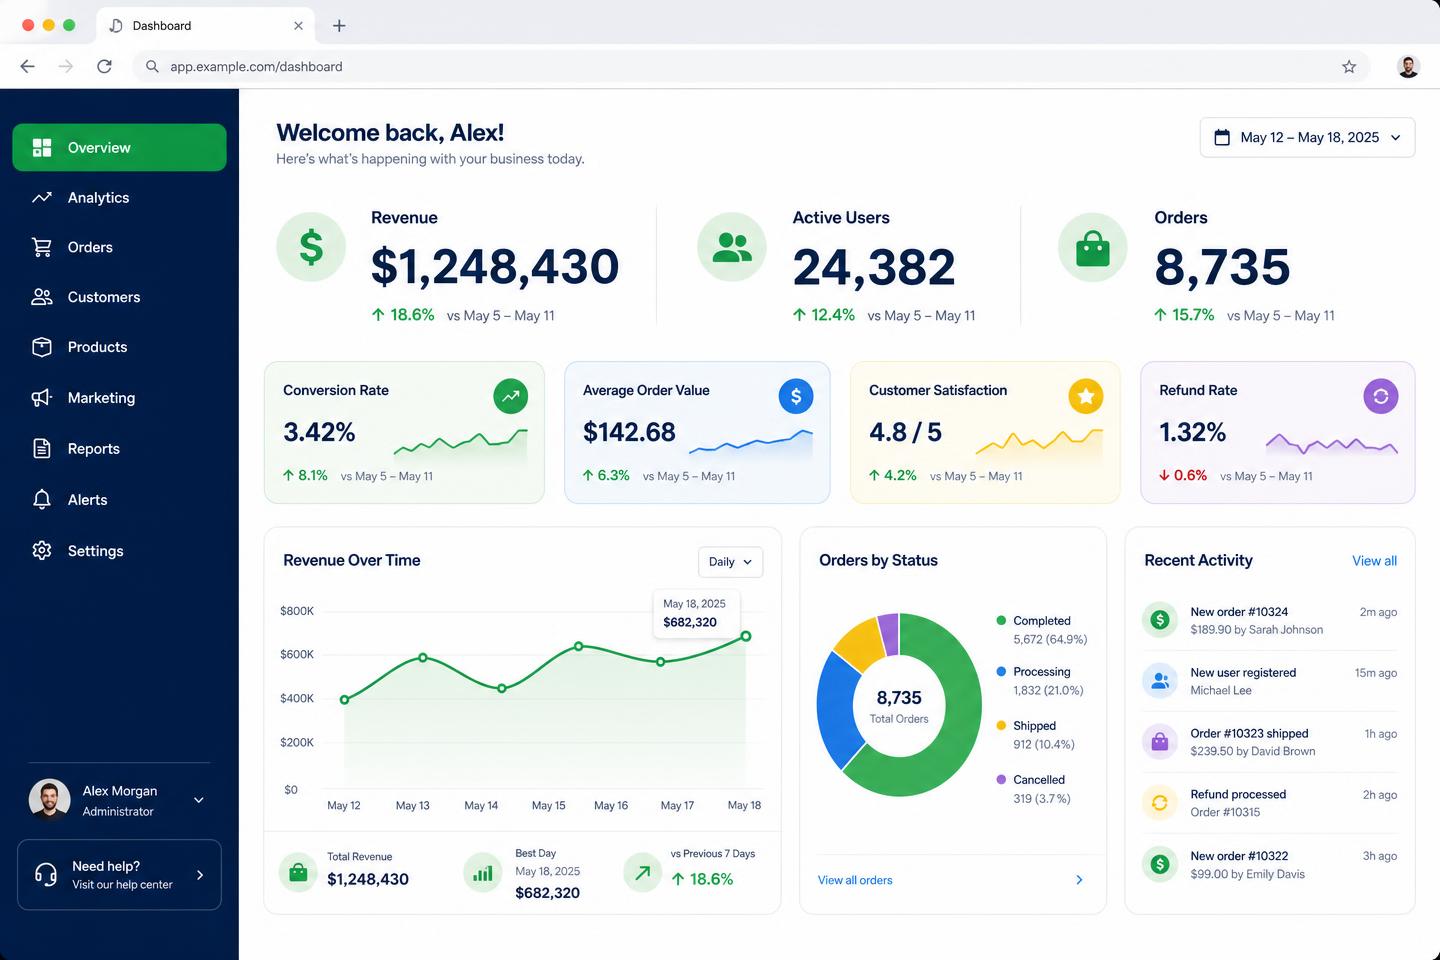This screenshot has height=960, width=1440.
Task: Click the Cancelled 319 (3.7%) legend entry
Action: tap(1033, 789)
